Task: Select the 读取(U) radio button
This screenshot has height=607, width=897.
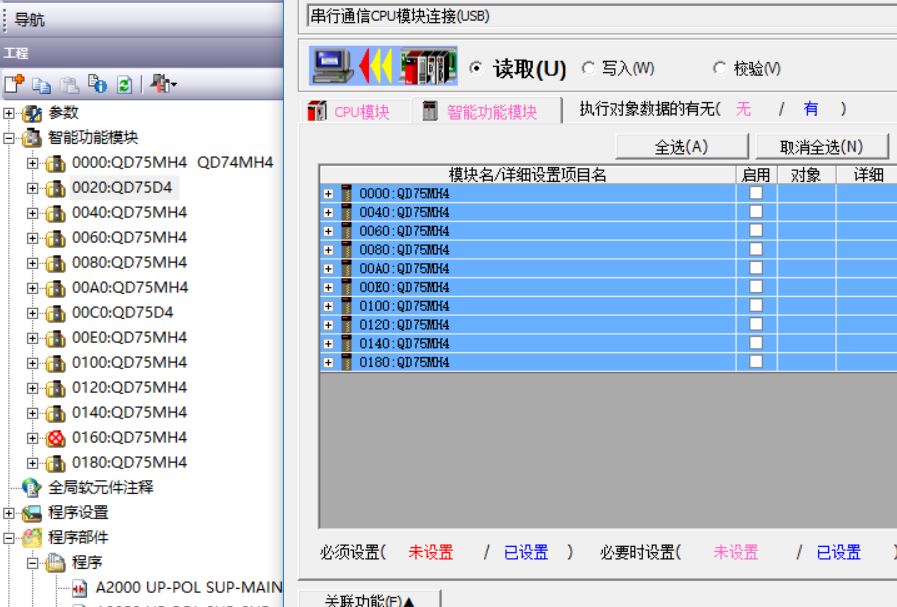Action: pyautogui.click(x=477, y=68)
